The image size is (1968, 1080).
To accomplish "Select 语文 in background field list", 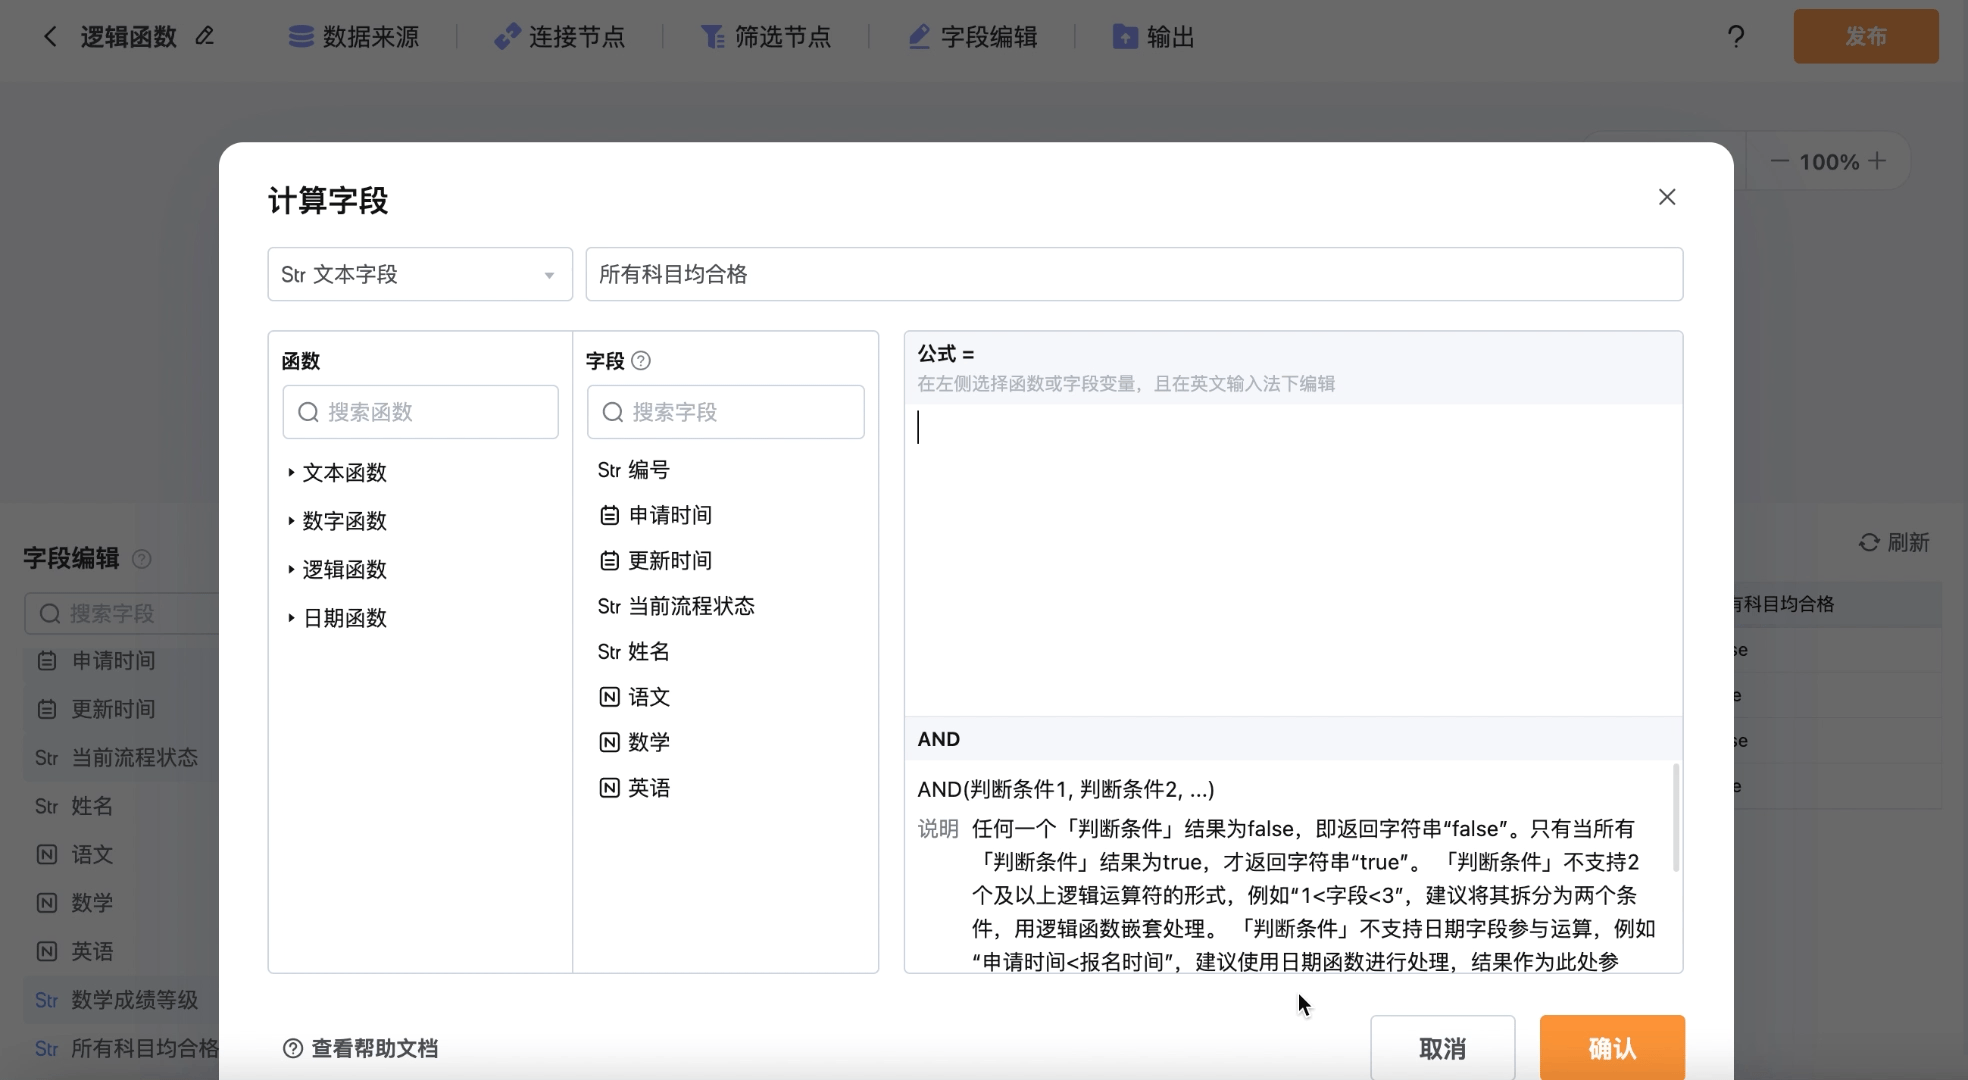I will tap(75, 855).
